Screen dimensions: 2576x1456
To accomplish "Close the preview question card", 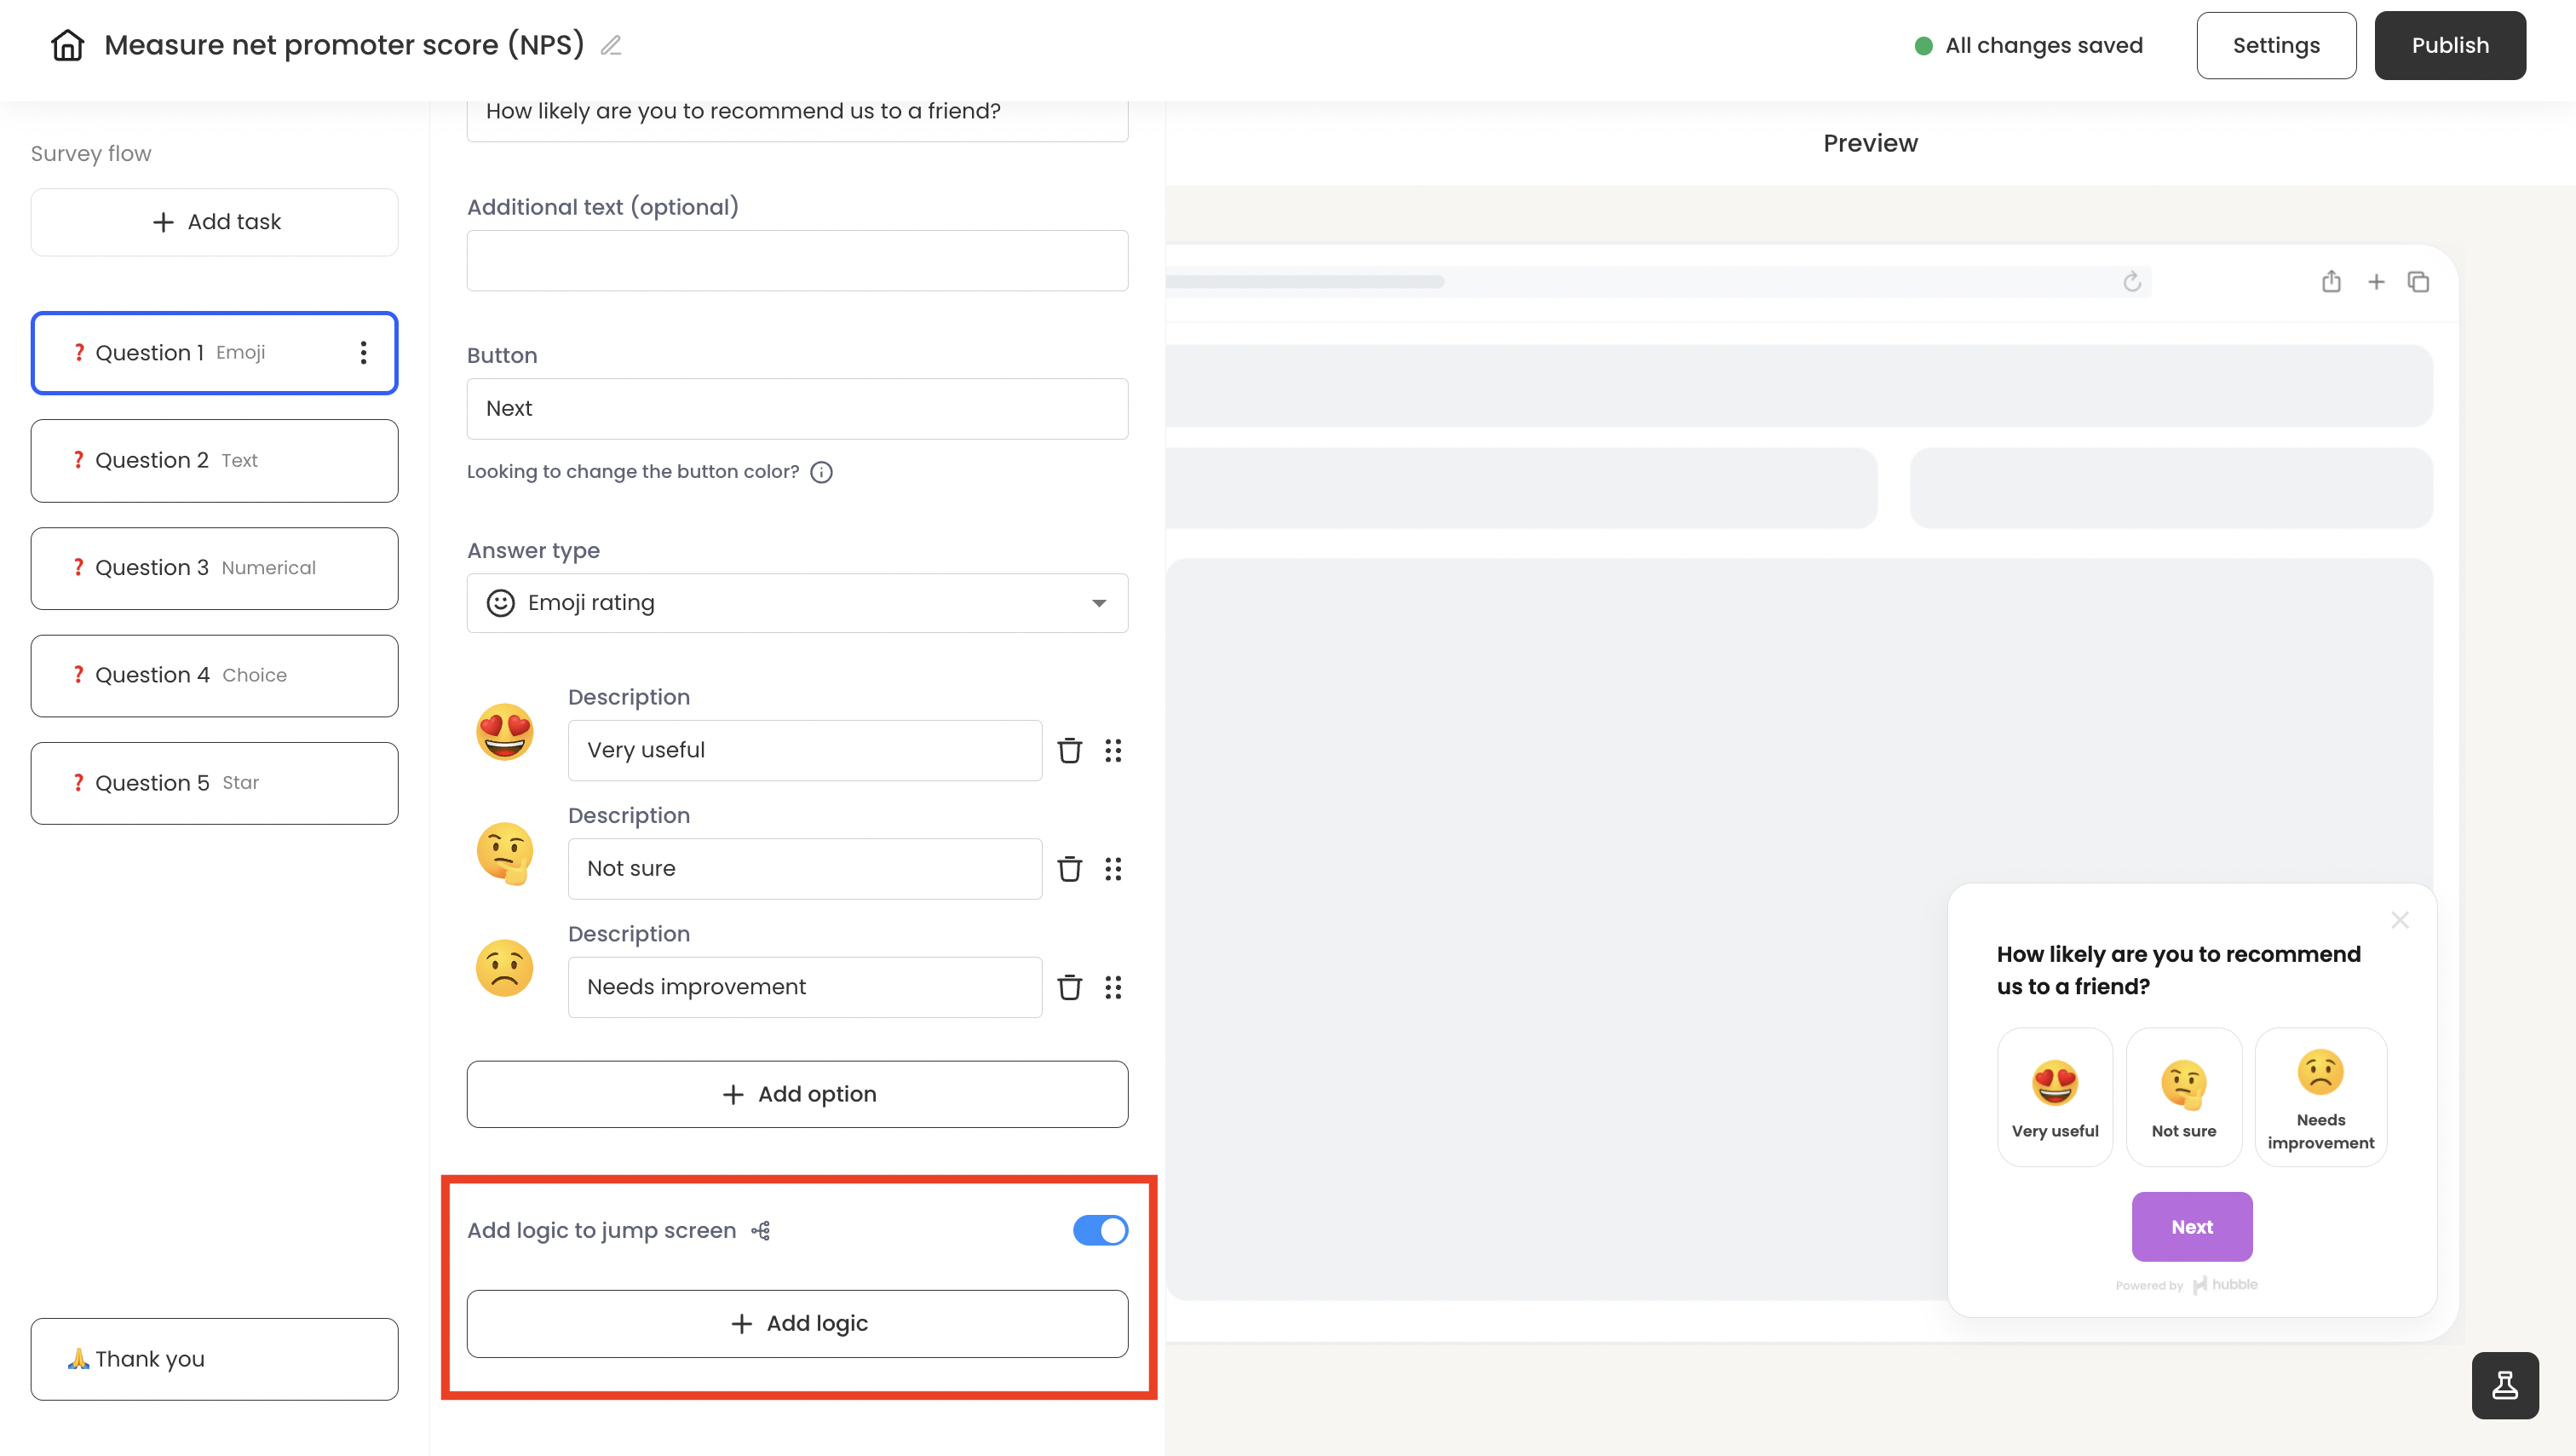I will (2400, 920).
